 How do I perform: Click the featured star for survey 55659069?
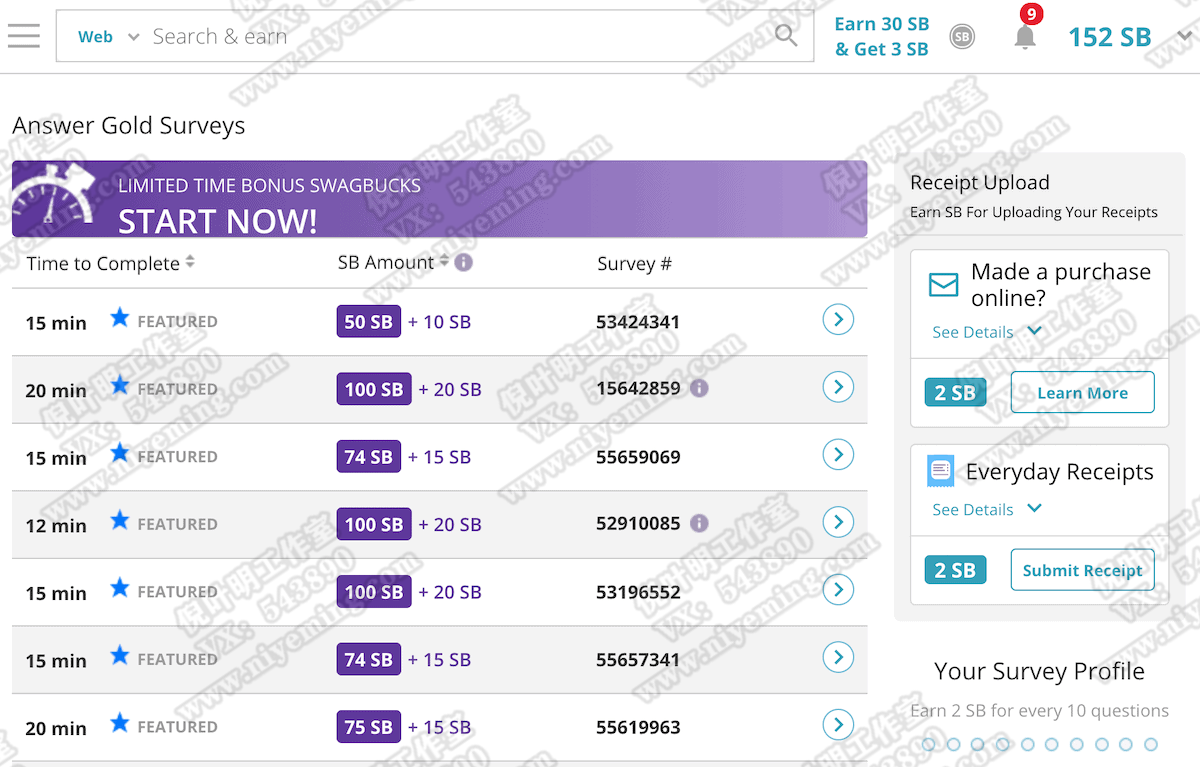[x=120, y=453]
